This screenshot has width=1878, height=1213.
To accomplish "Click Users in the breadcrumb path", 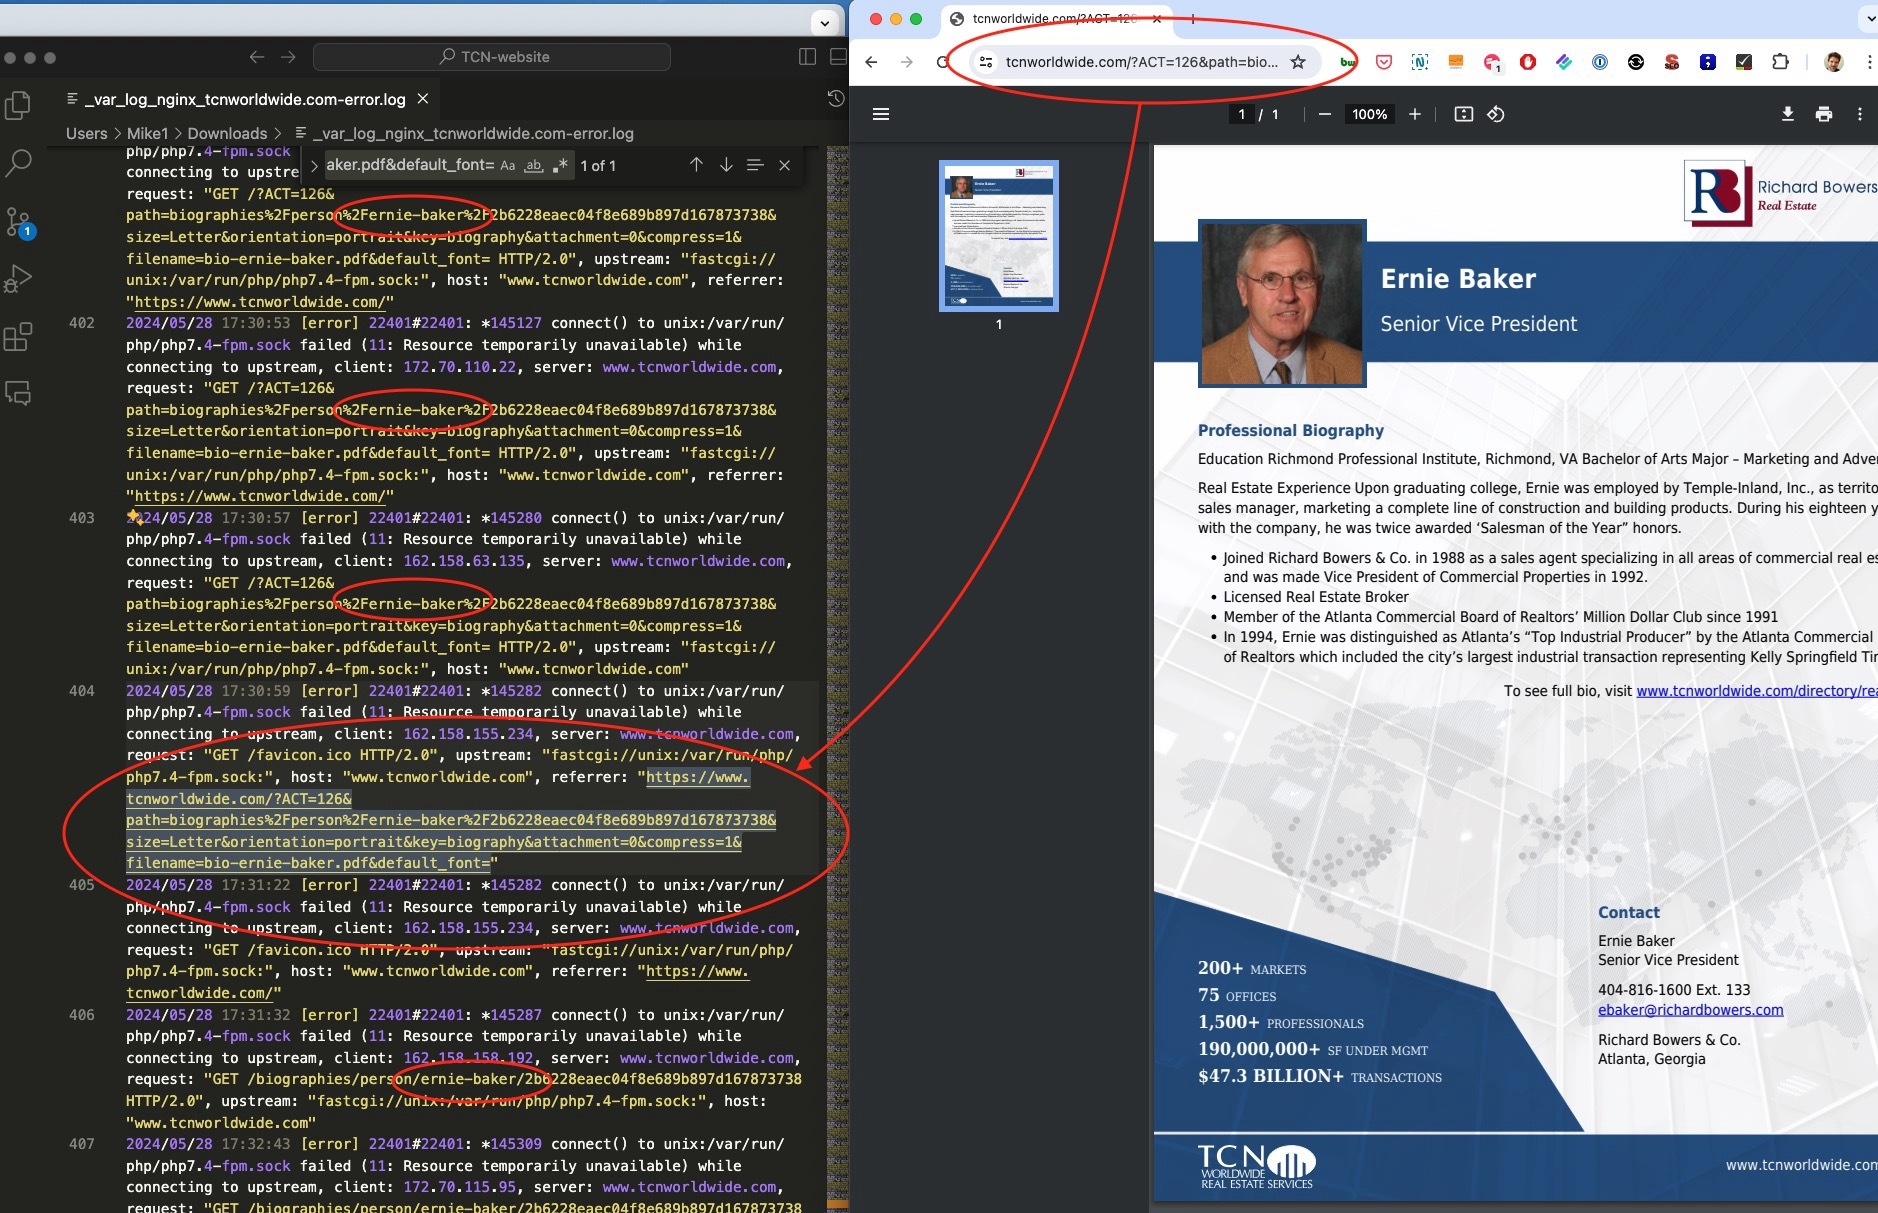I will point(86,133).
